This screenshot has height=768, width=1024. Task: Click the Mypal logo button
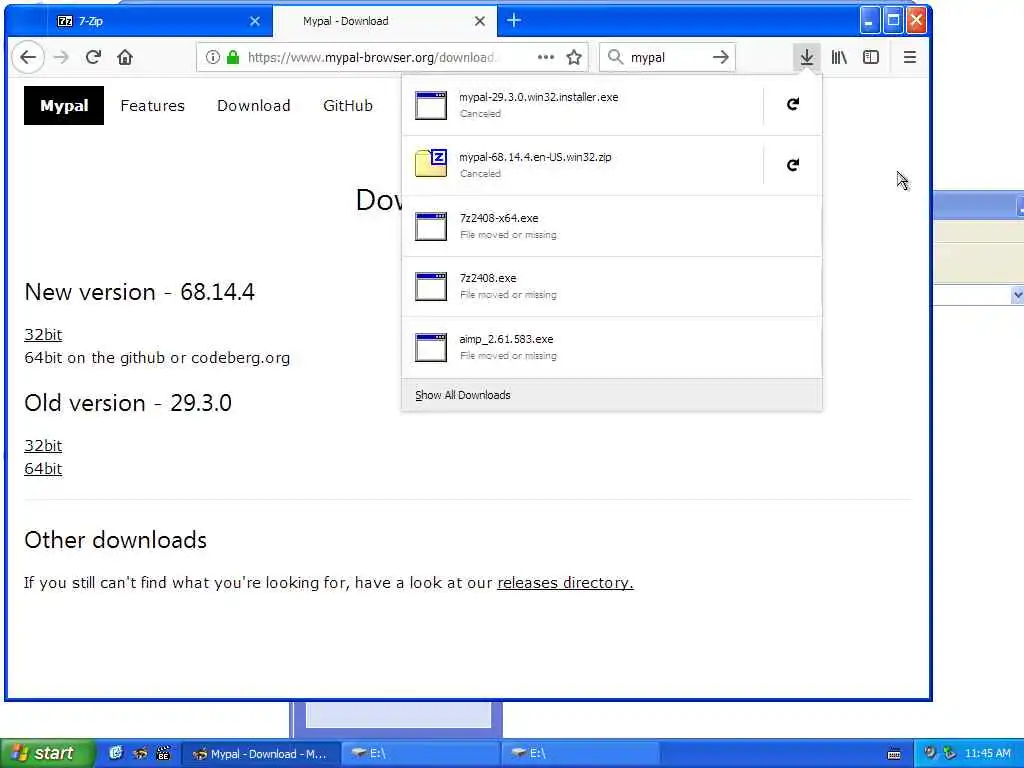(x=64, y=105)
